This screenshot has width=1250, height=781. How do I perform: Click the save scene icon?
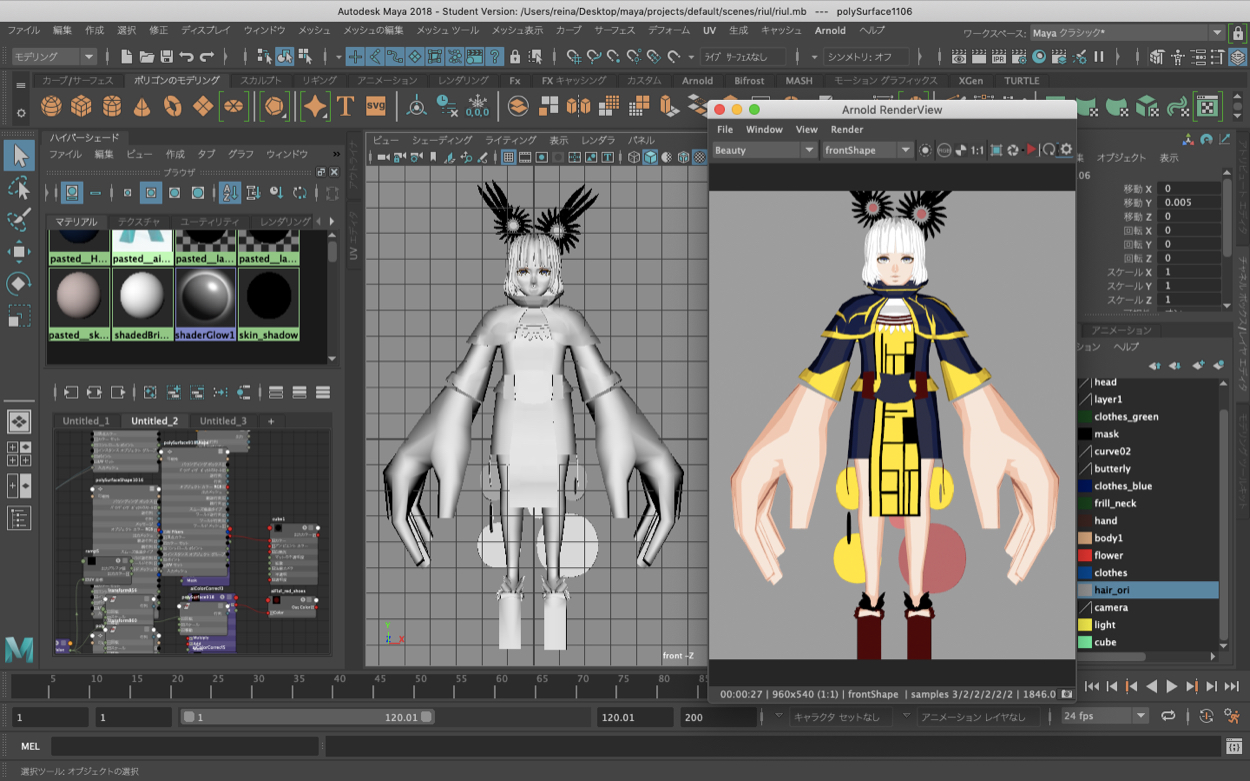pos(167,57)
